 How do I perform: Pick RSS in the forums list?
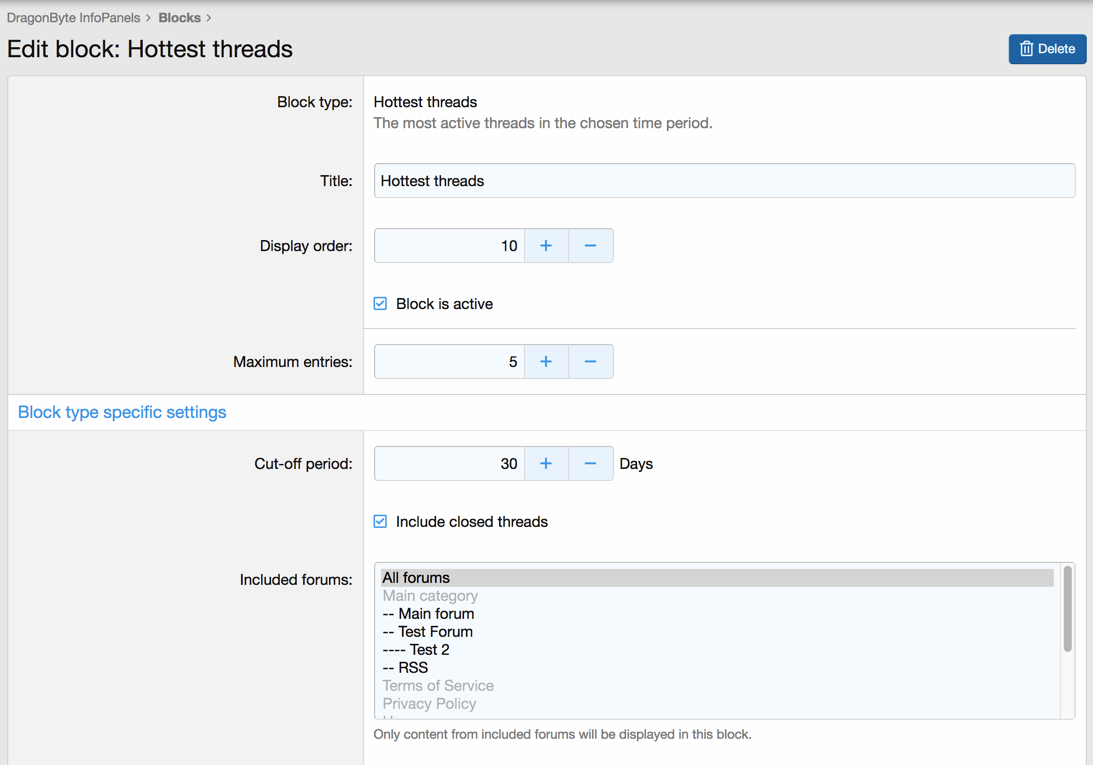405,668
